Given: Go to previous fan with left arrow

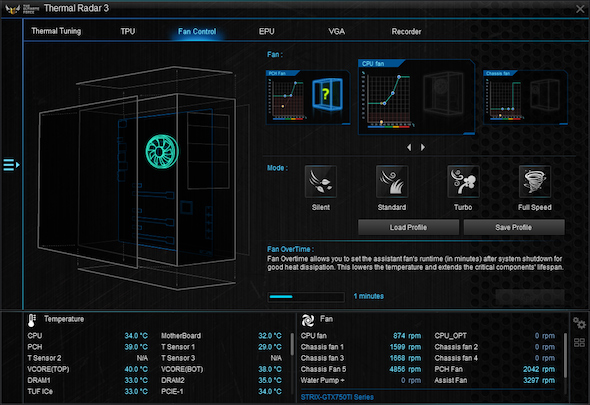Looking at the screenshot, I should (x=409, y=147).
